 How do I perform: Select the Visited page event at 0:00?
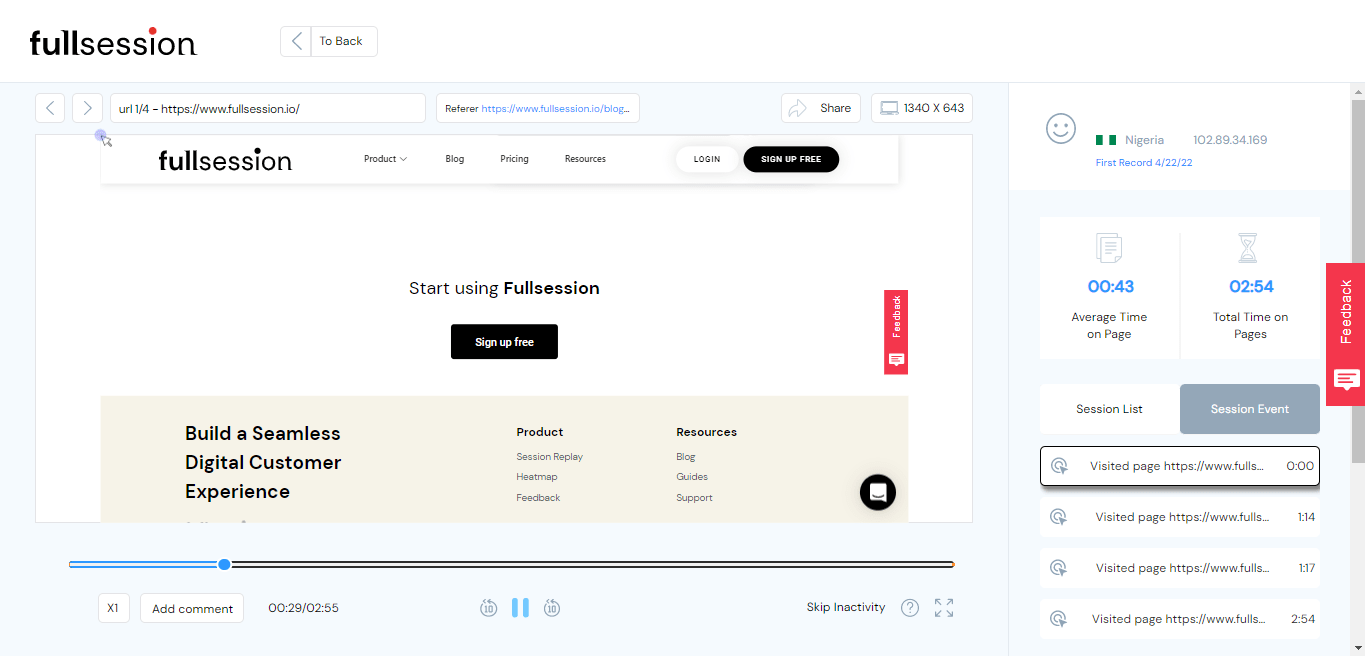click(1180, 466)
